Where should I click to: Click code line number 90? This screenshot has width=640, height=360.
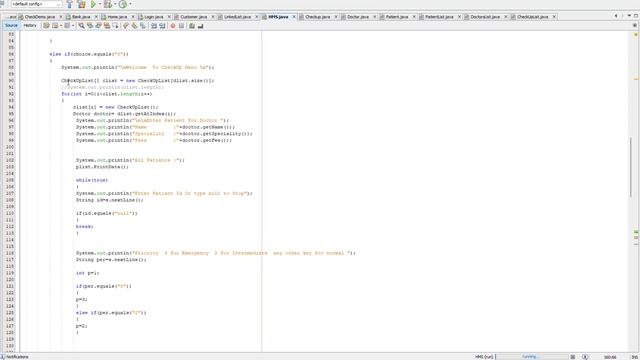pyautogui.click(x=11, y=80)
